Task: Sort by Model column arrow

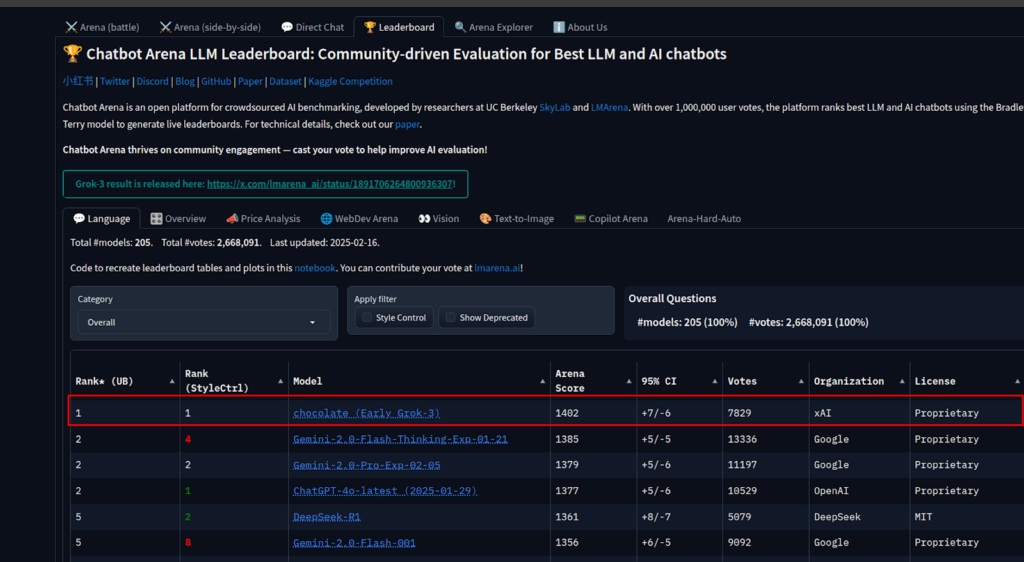Action: 542,381
